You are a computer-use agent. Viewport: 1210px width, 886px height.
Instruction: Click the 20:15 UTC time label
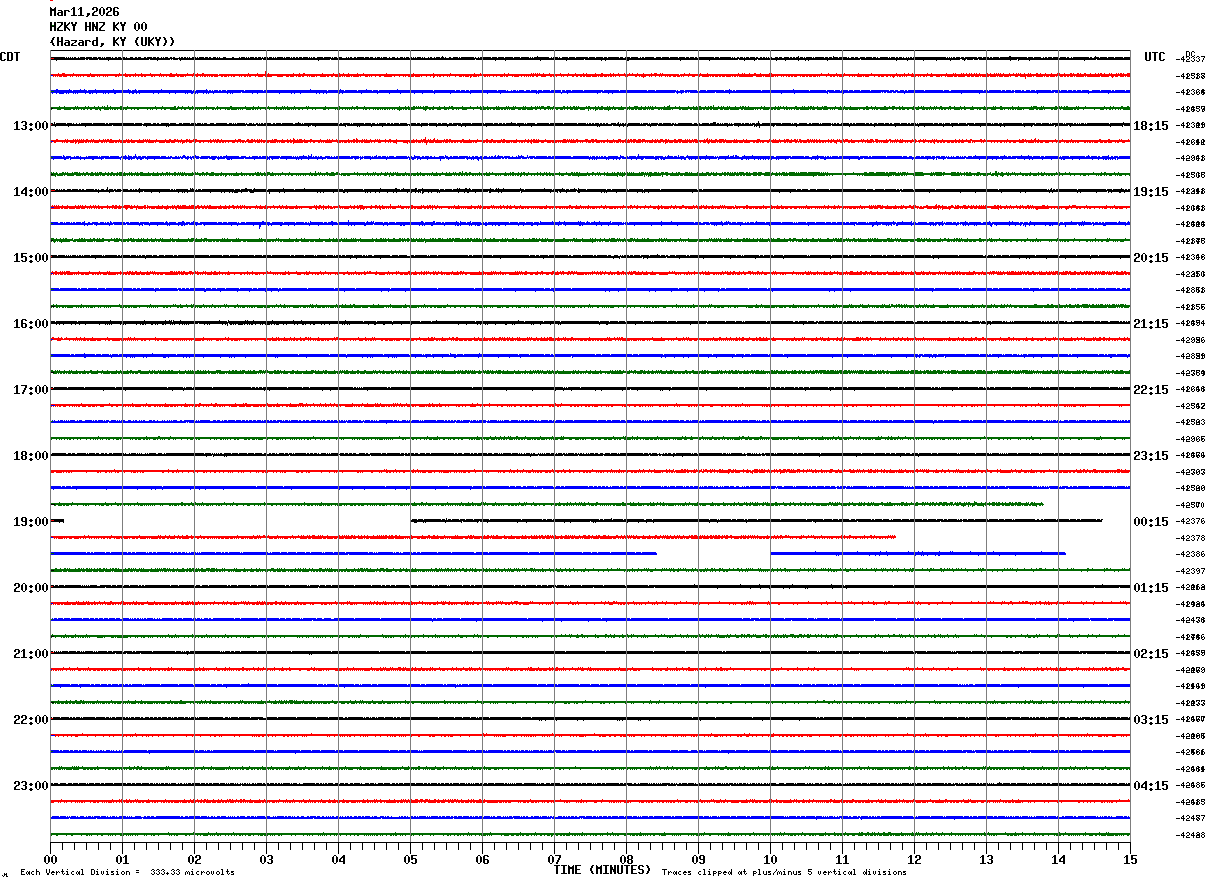pyautogui.click(x=1151, y=258)
